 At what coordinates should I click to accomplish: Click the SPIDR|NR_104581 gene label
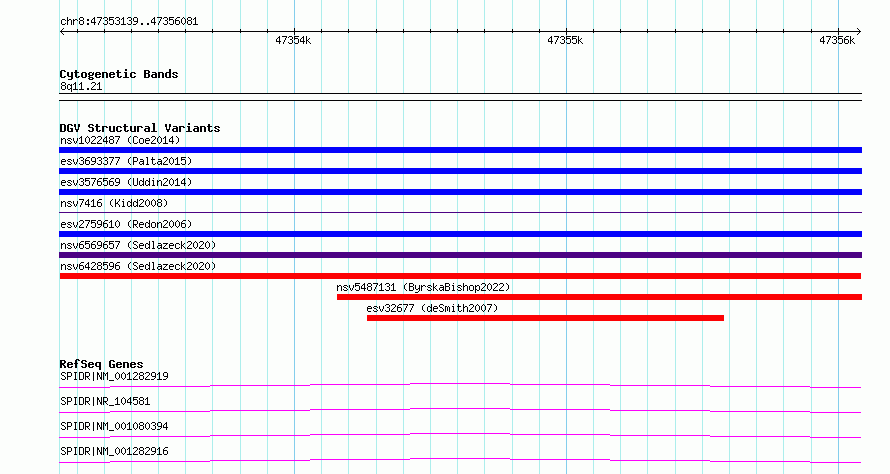coord(105,401)
